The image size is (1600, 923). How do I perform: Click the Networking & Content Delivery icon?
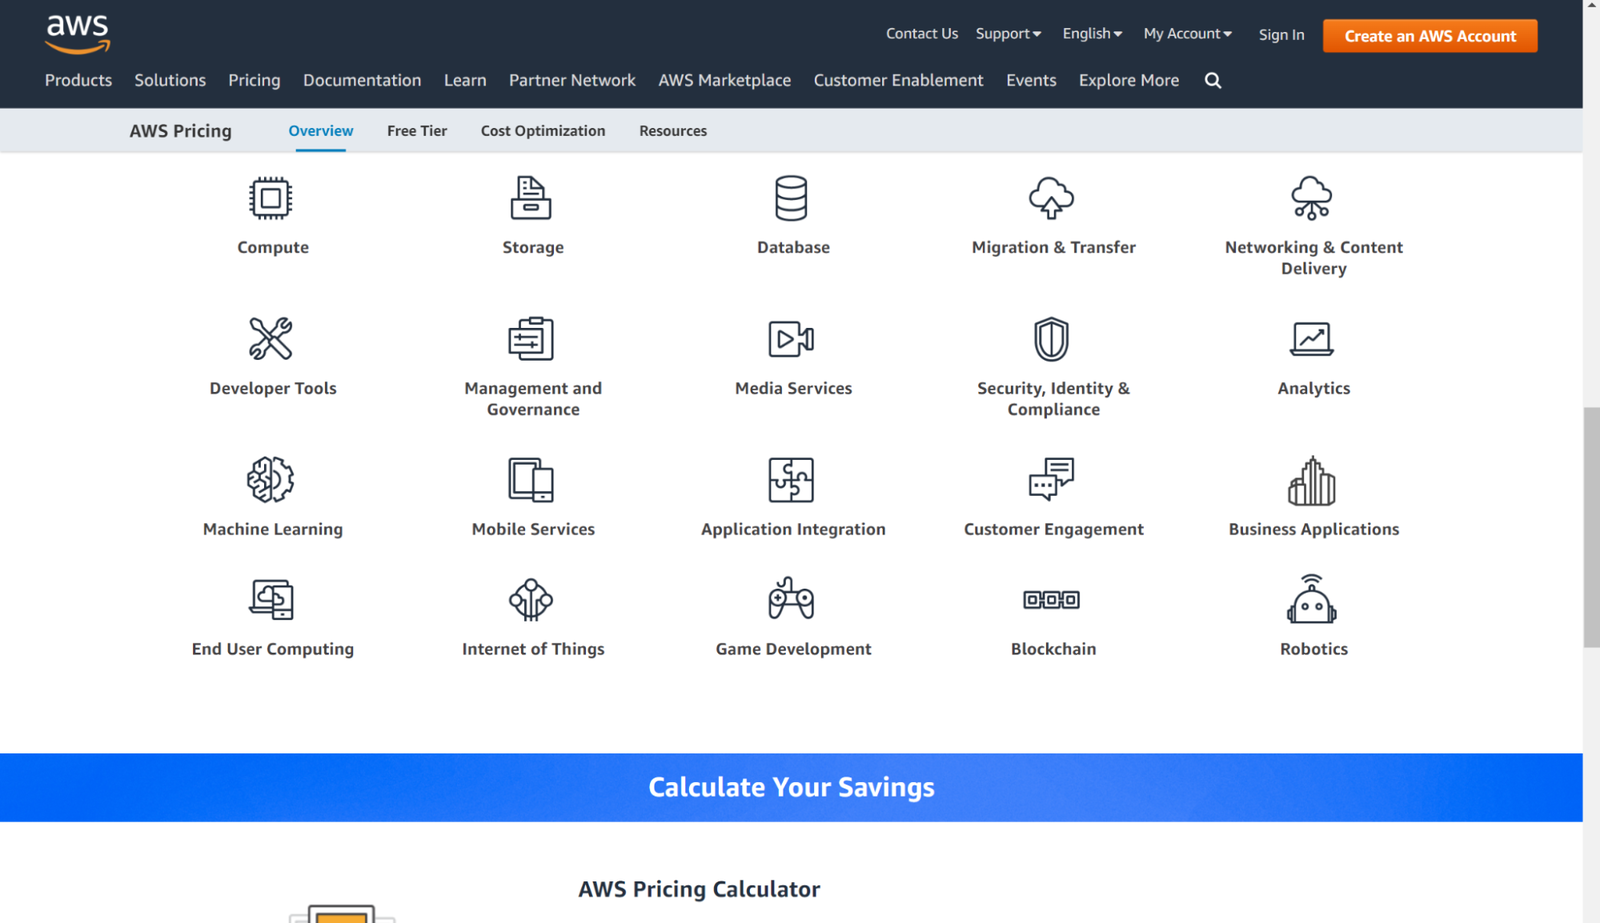[1312, 198]
